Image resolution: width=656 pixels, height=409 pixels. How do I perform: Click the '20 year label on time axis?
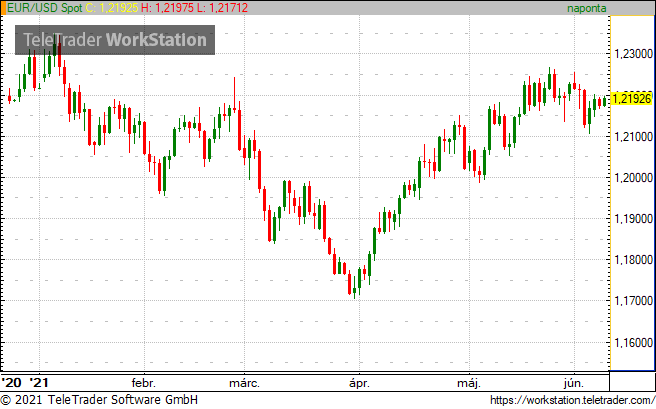point(11,382)
